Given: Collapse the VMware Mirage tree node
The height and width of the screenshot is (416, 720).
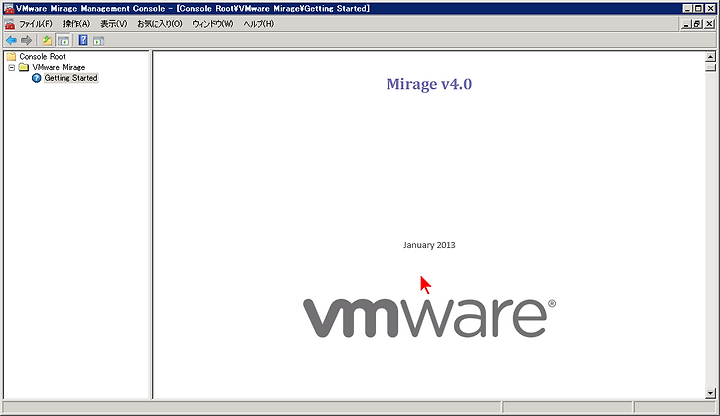Looking at the screenshot, I should point(11,67).
